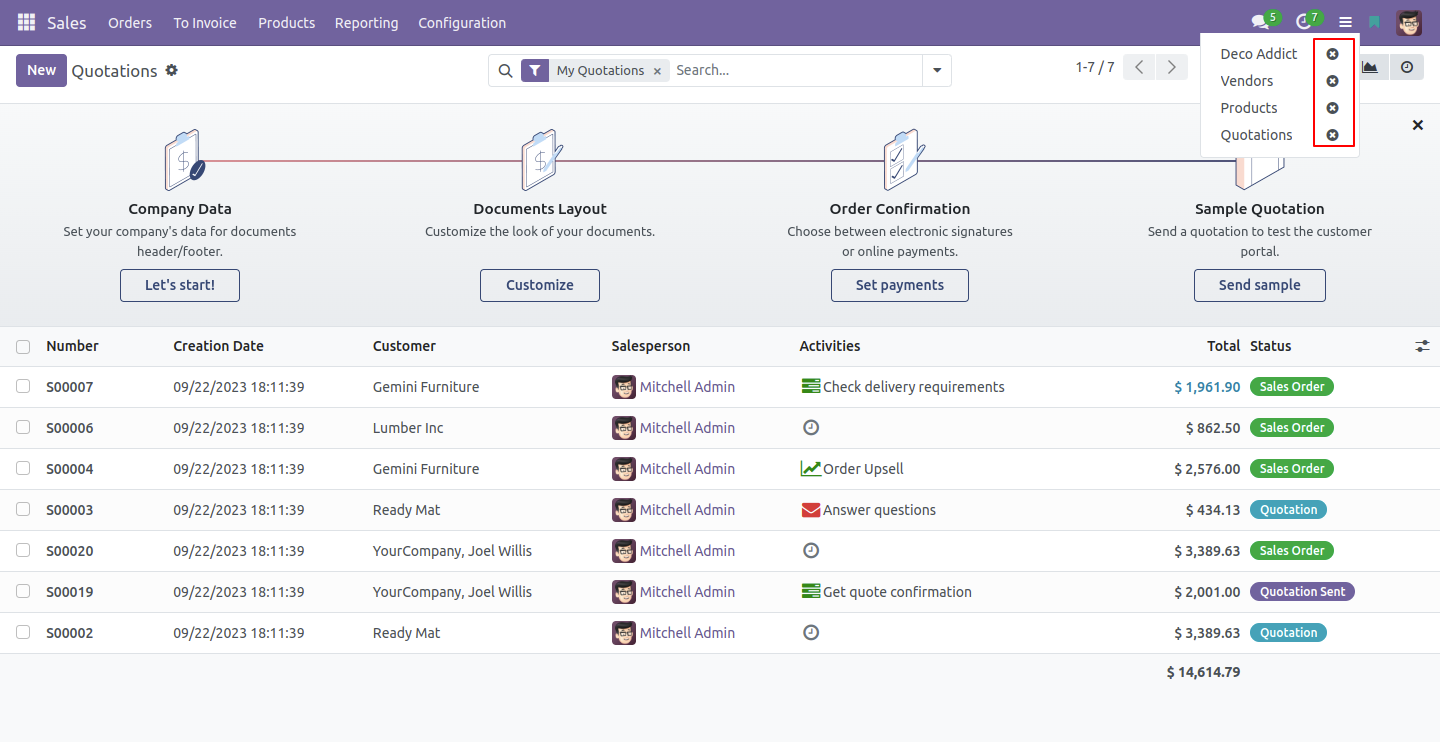Switch to the graph view
This screenshot has height=742, width=1440.
click(x=1371, y=67)
